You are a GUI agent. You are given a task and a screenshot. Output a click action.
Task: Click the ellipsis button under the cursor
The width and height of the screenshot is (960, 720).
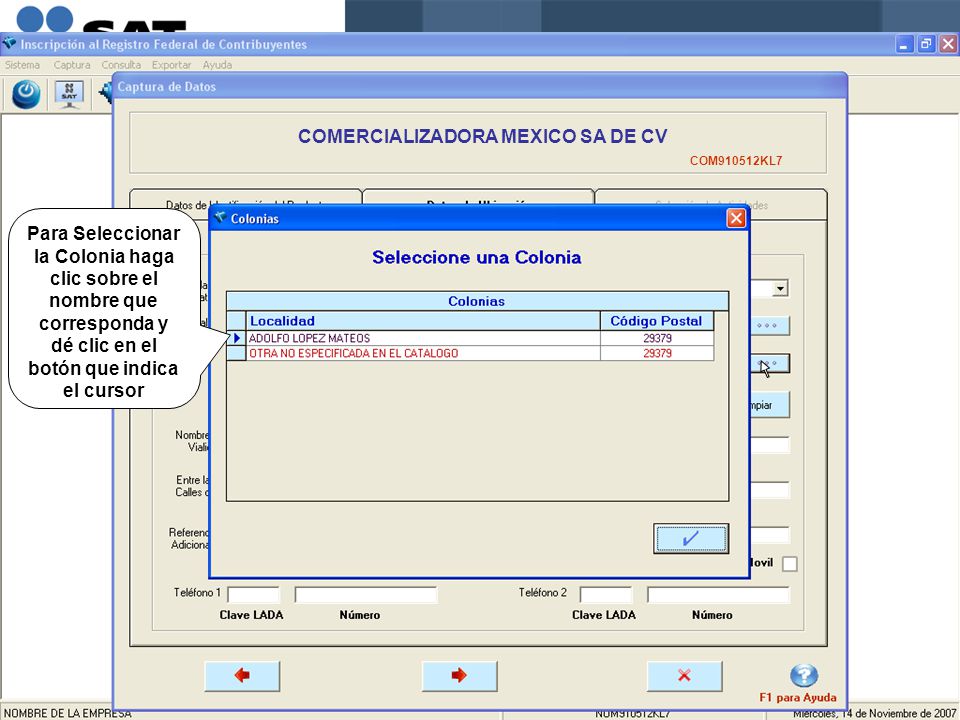(x=770, y=364)
